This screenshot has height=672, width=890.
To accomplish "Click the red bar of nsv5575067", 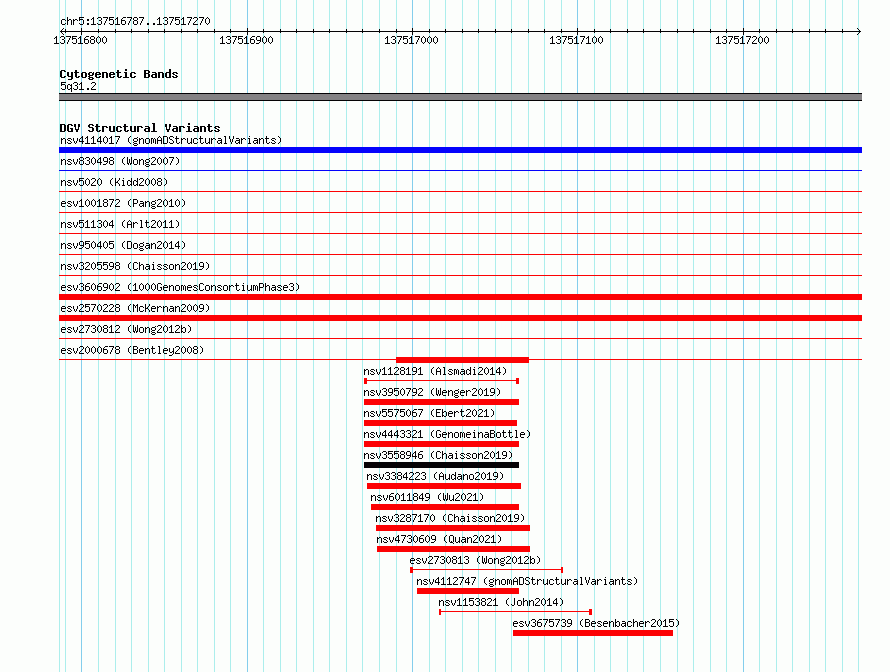I will (440, 423).
